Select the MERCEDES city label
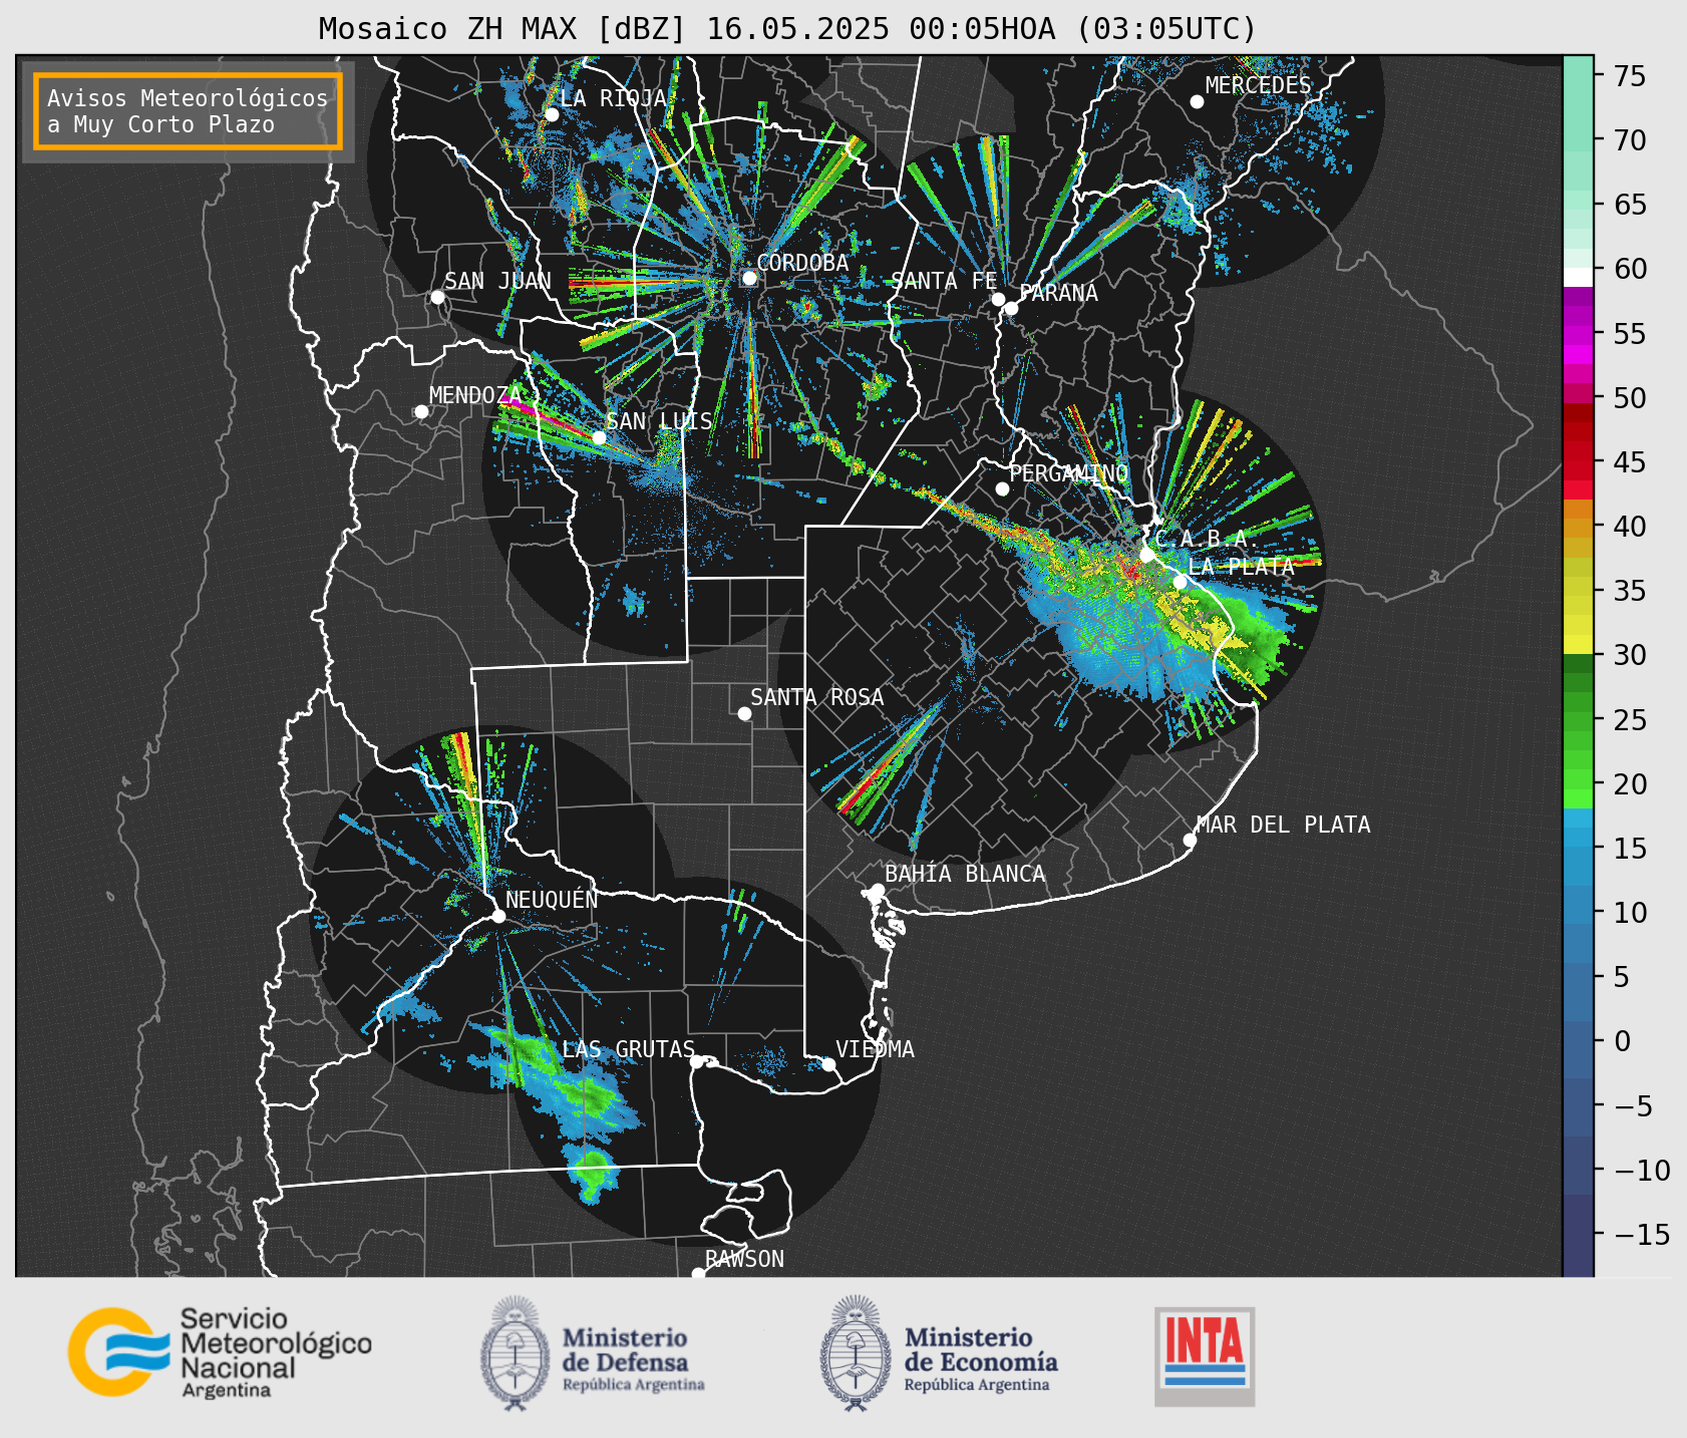This screenshot has width=1687, height=1438. (x=1258, y=85)
